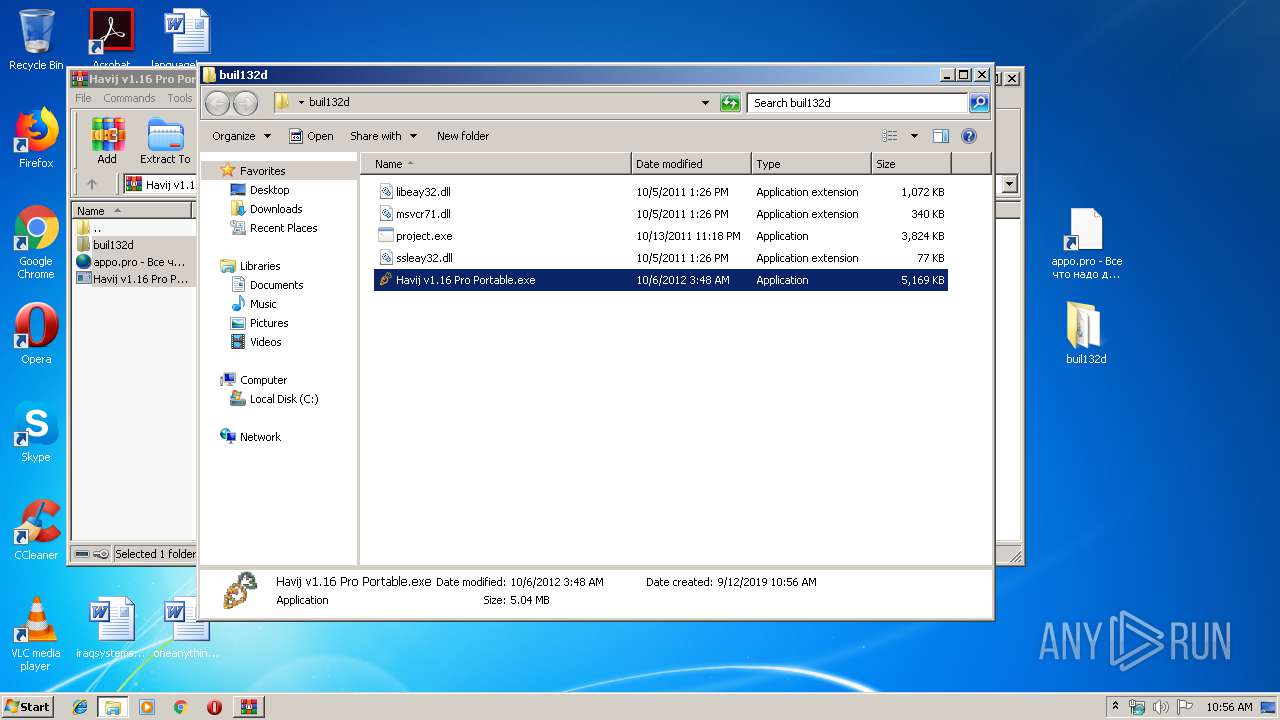Open the iraqsystems Word document icon
The width and height of the screenshot is (1280, 720).
click(x=110, y=628)
